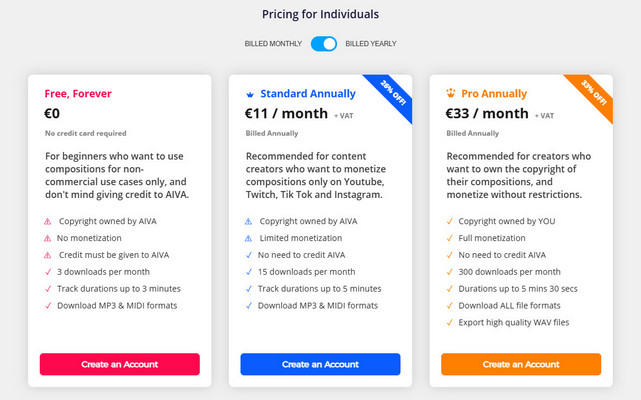The width and height of the screenshot is (641, 400).
Task: Select the Billed Monthly label
Action: point(273,44)
